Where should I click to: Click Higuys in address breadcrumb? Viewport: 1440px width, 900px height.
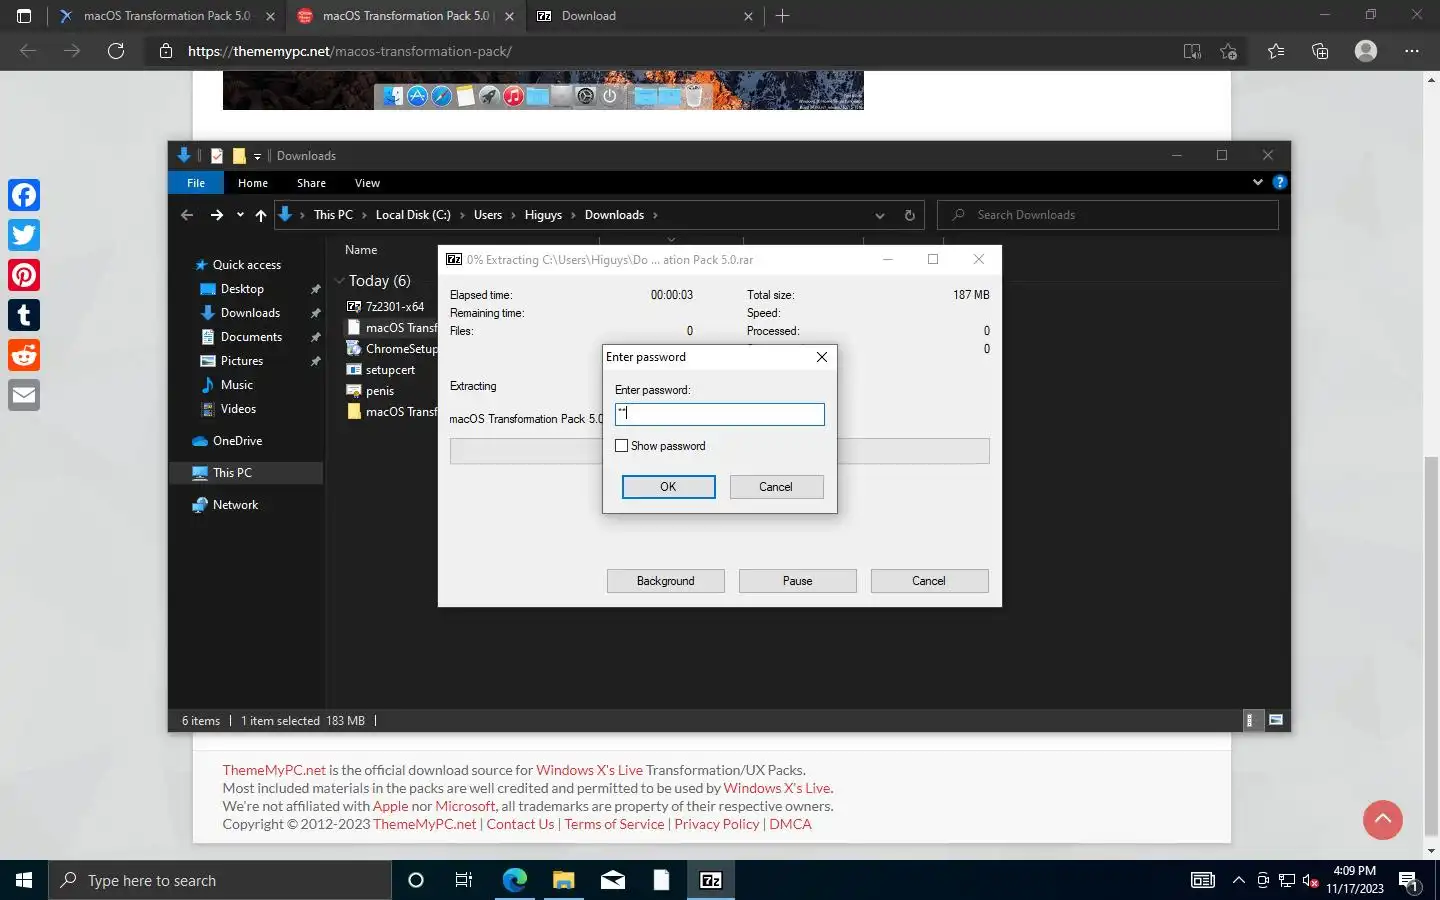[x=543, y=215]
